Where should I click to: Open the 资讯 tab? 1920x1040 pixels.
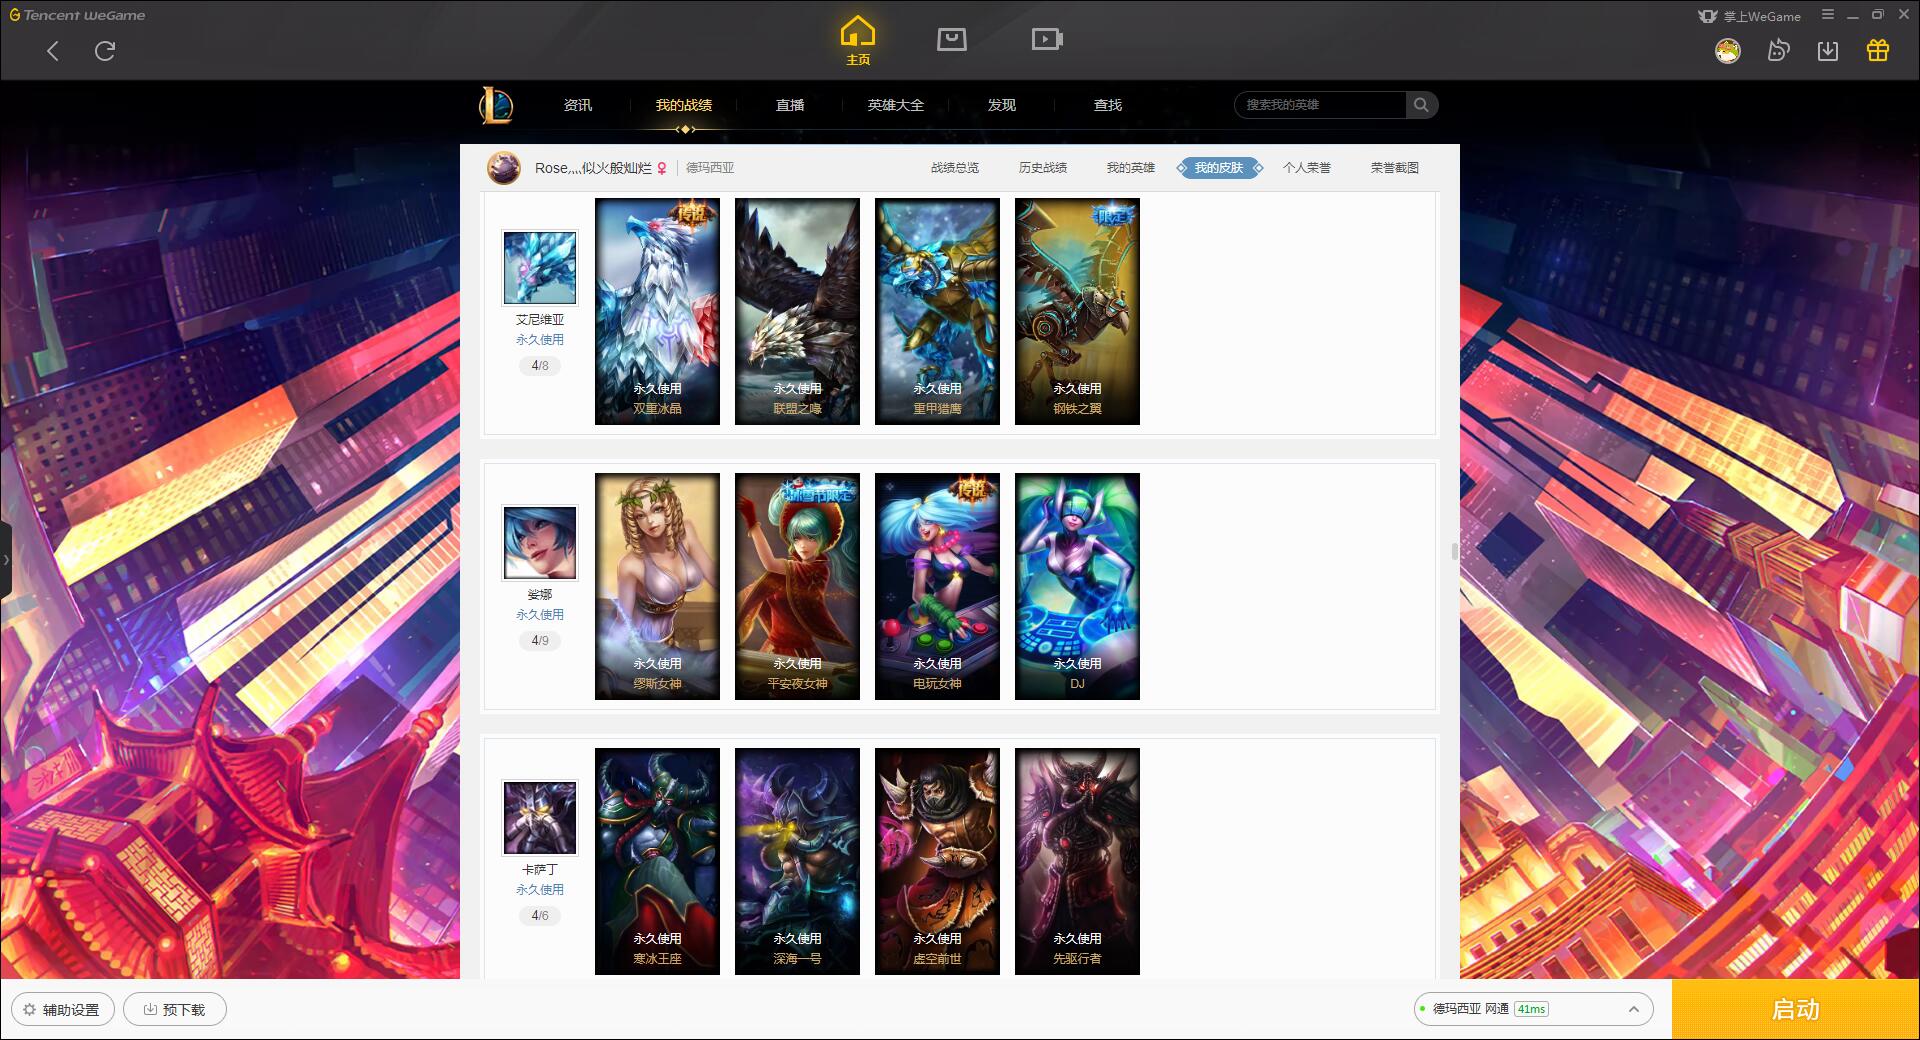click(577, 105)
